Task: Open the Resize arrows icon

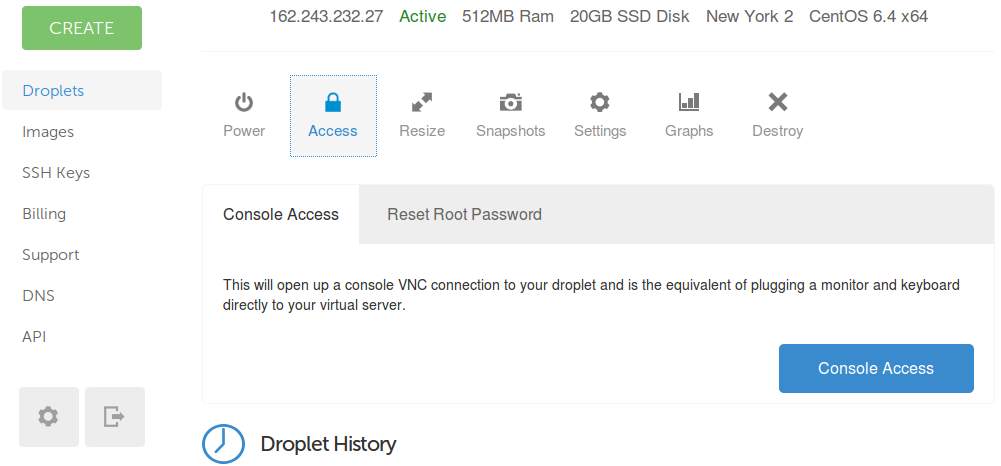Action: pyautogui.click(x=422, y=102)
